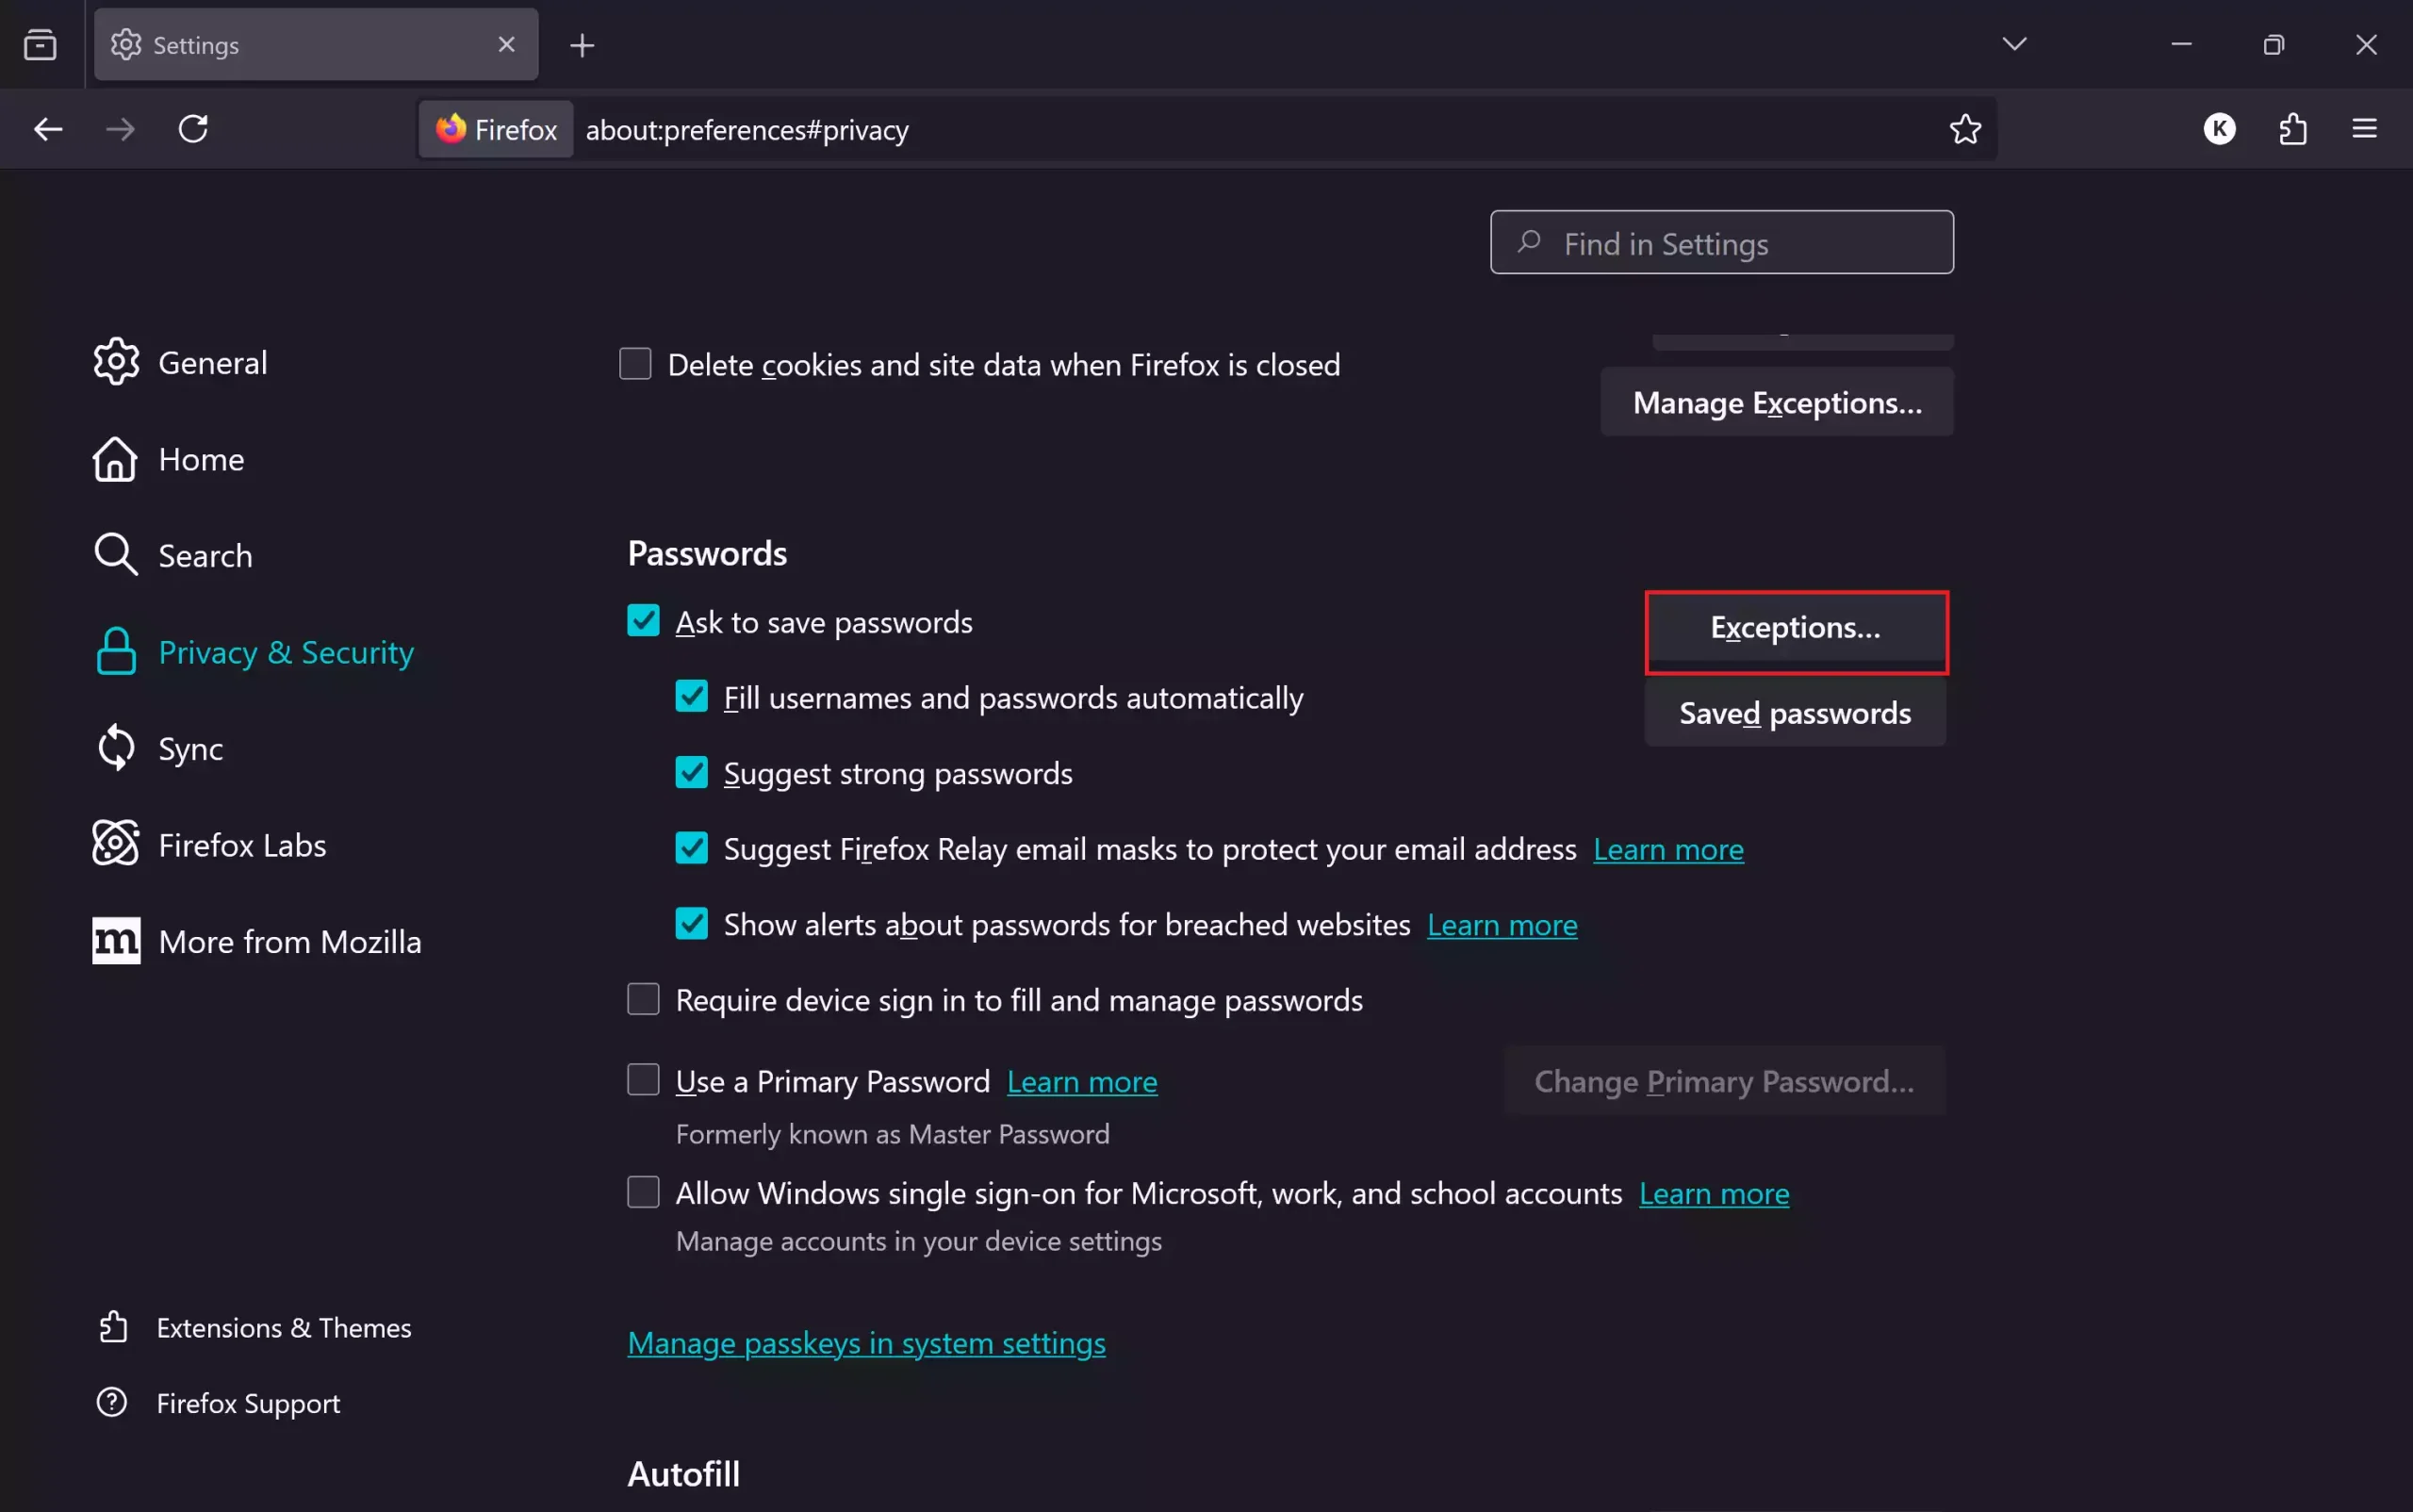Select the Home sidebar icon
This screenshot has width=2413, height=1512.
tap(115, 459)
